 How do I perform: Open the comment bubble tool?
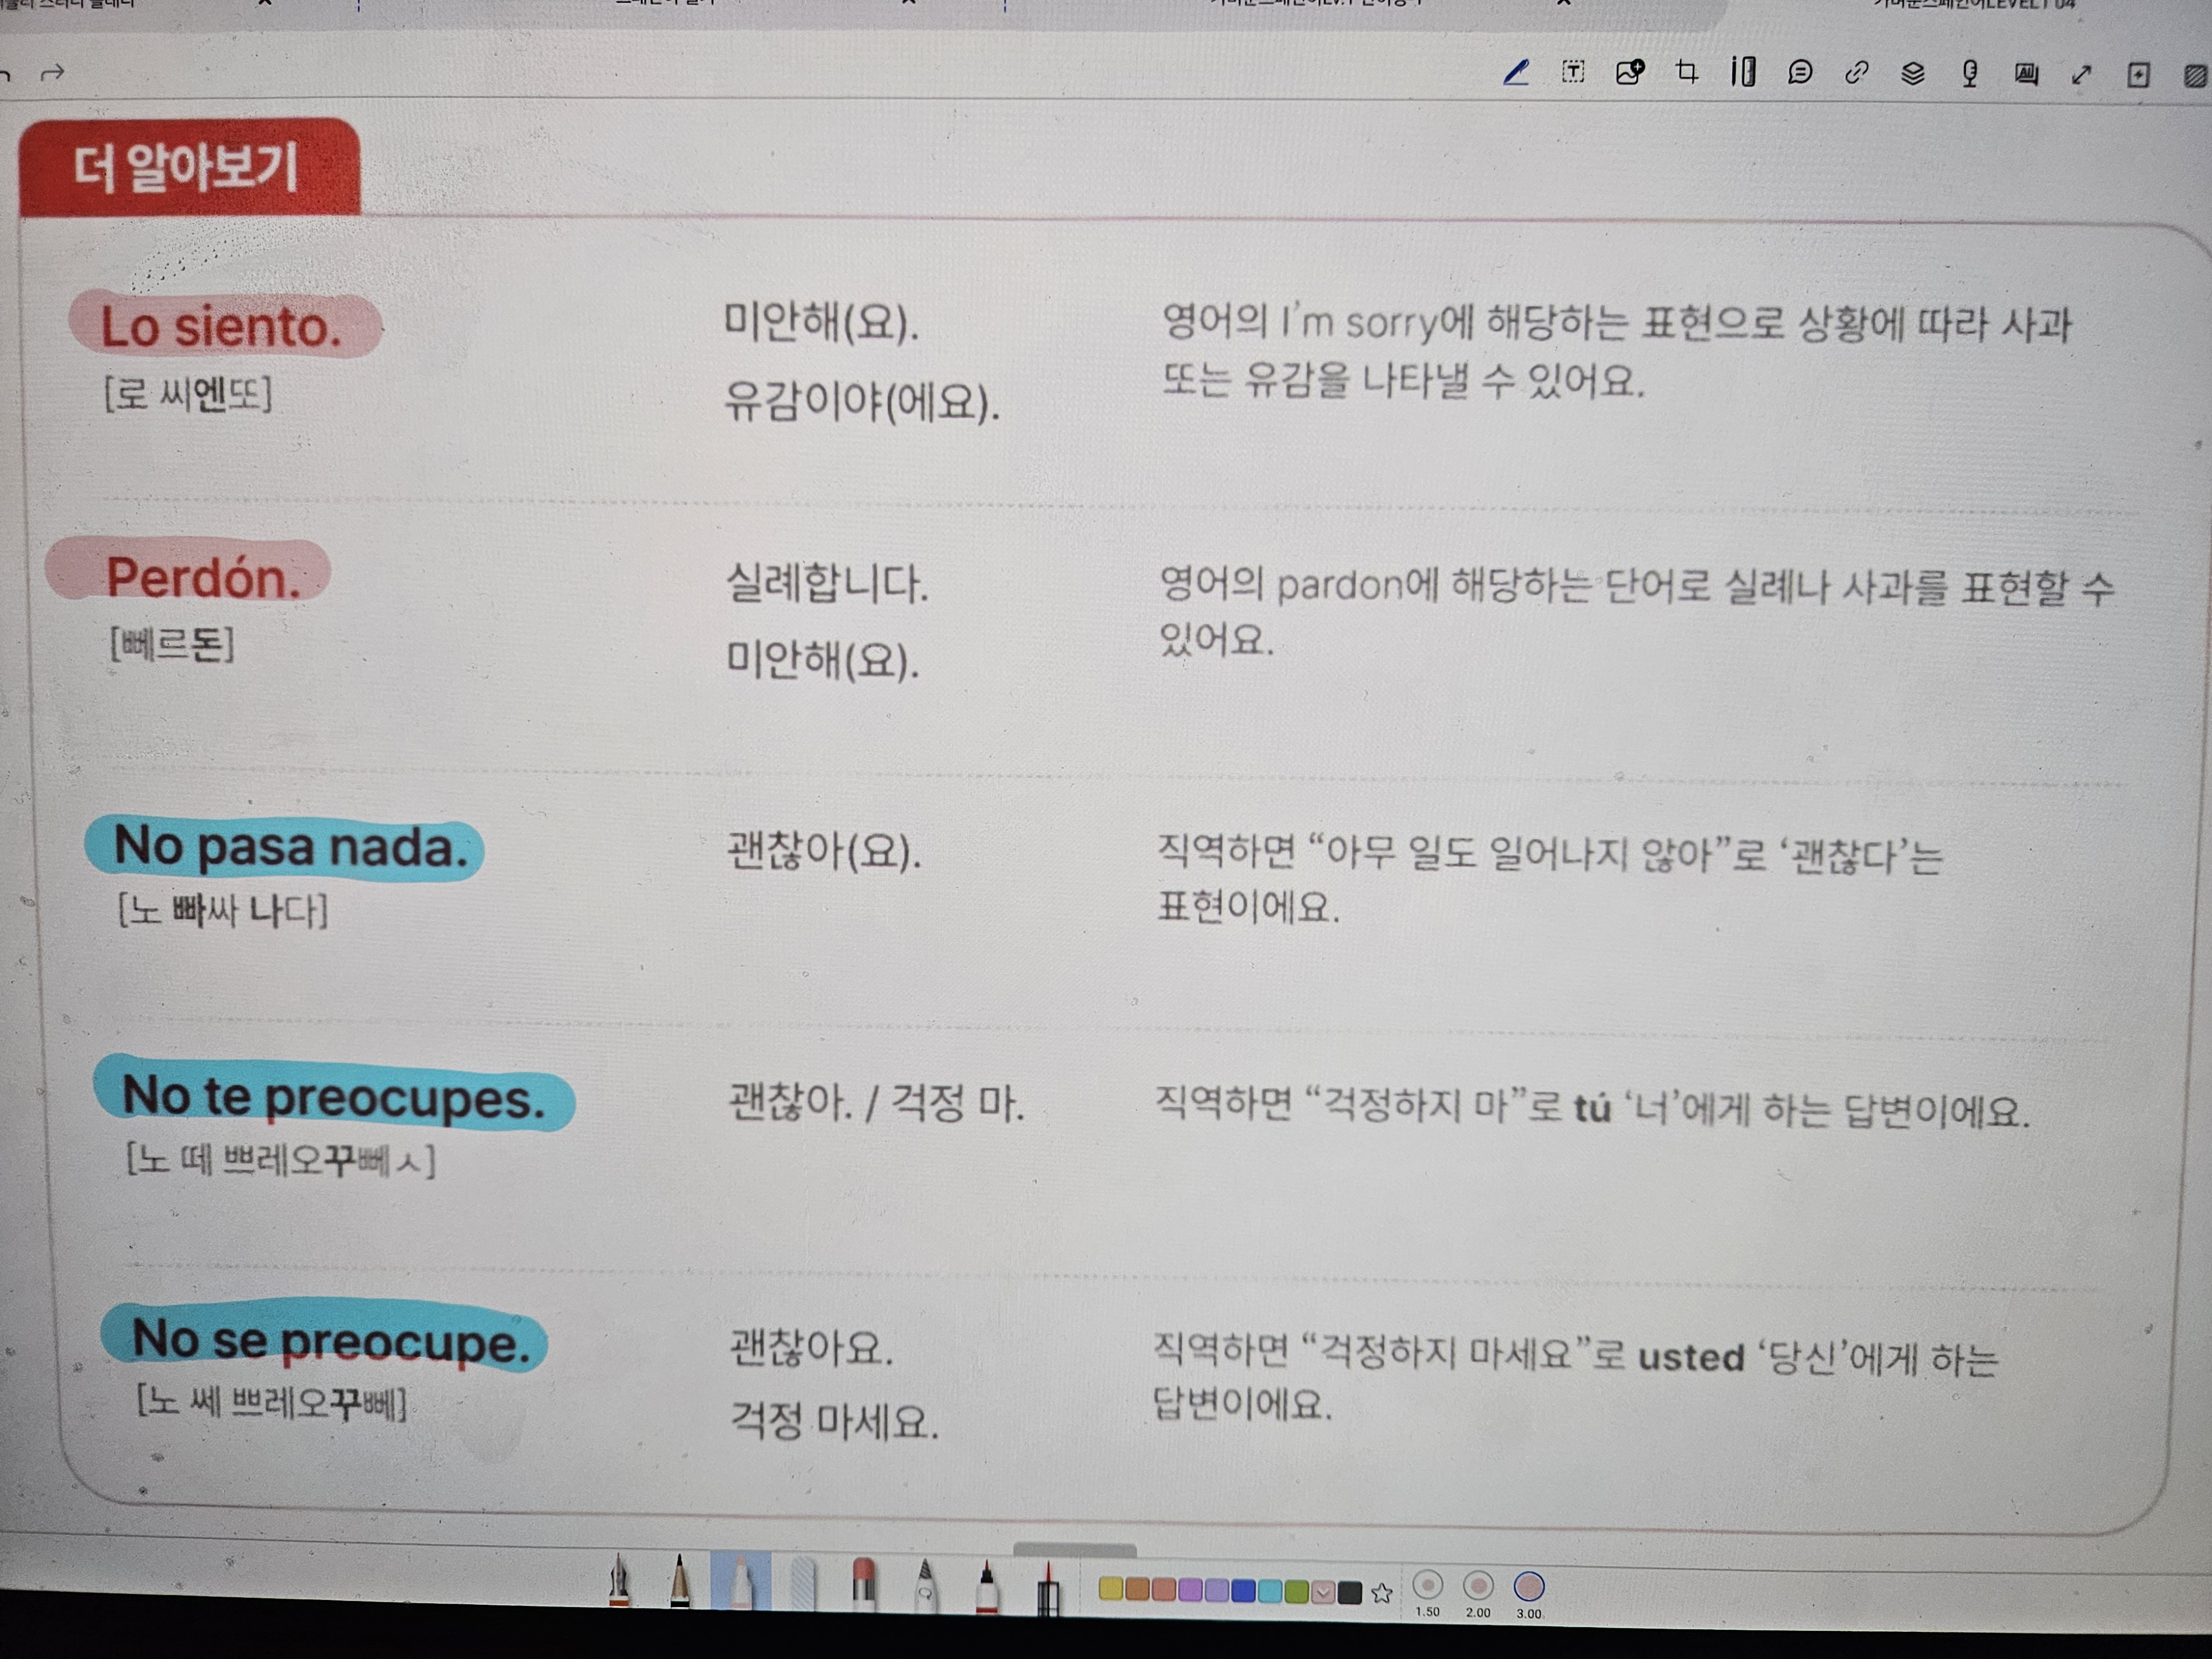[x=1800, y=73]
